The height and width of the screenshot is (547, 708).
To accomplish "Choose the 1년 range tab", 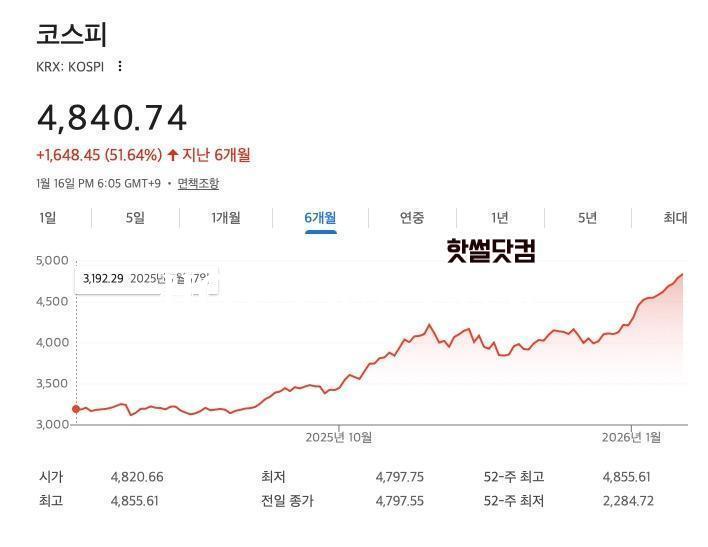I will click(500, 218).
